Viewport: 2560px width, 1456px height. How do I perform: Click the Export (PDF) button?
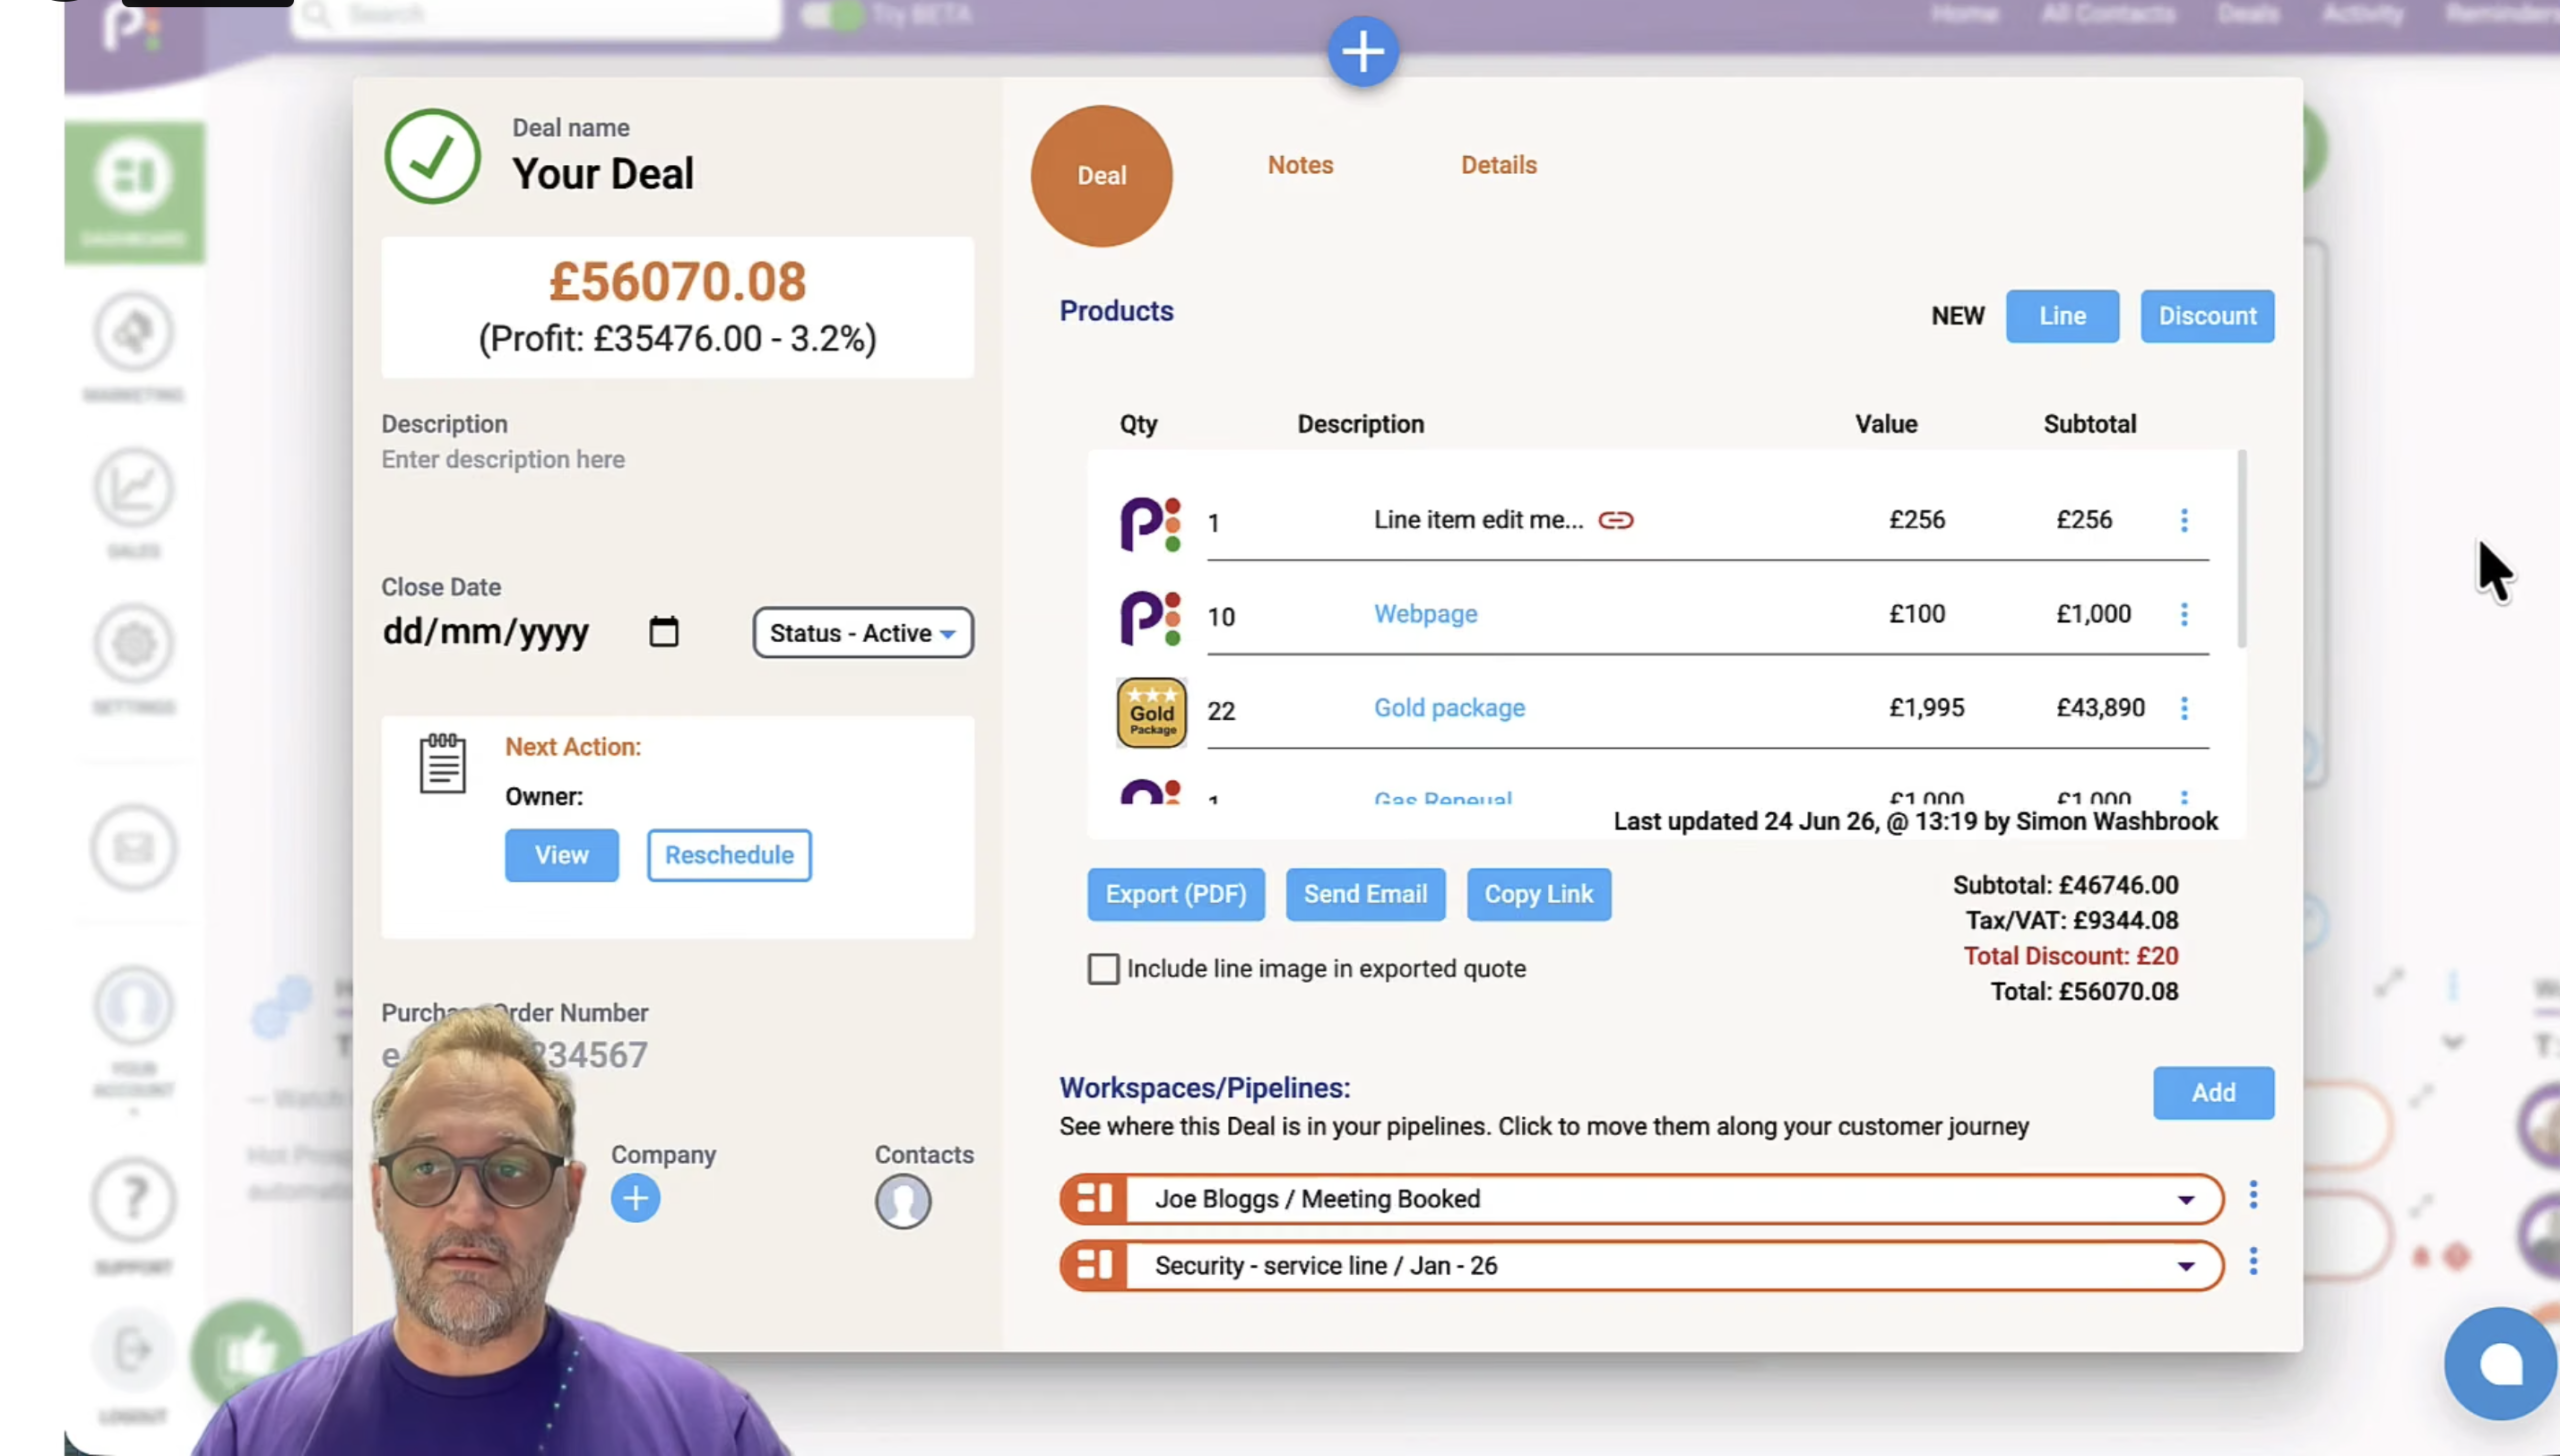[x=1176, y=894]
